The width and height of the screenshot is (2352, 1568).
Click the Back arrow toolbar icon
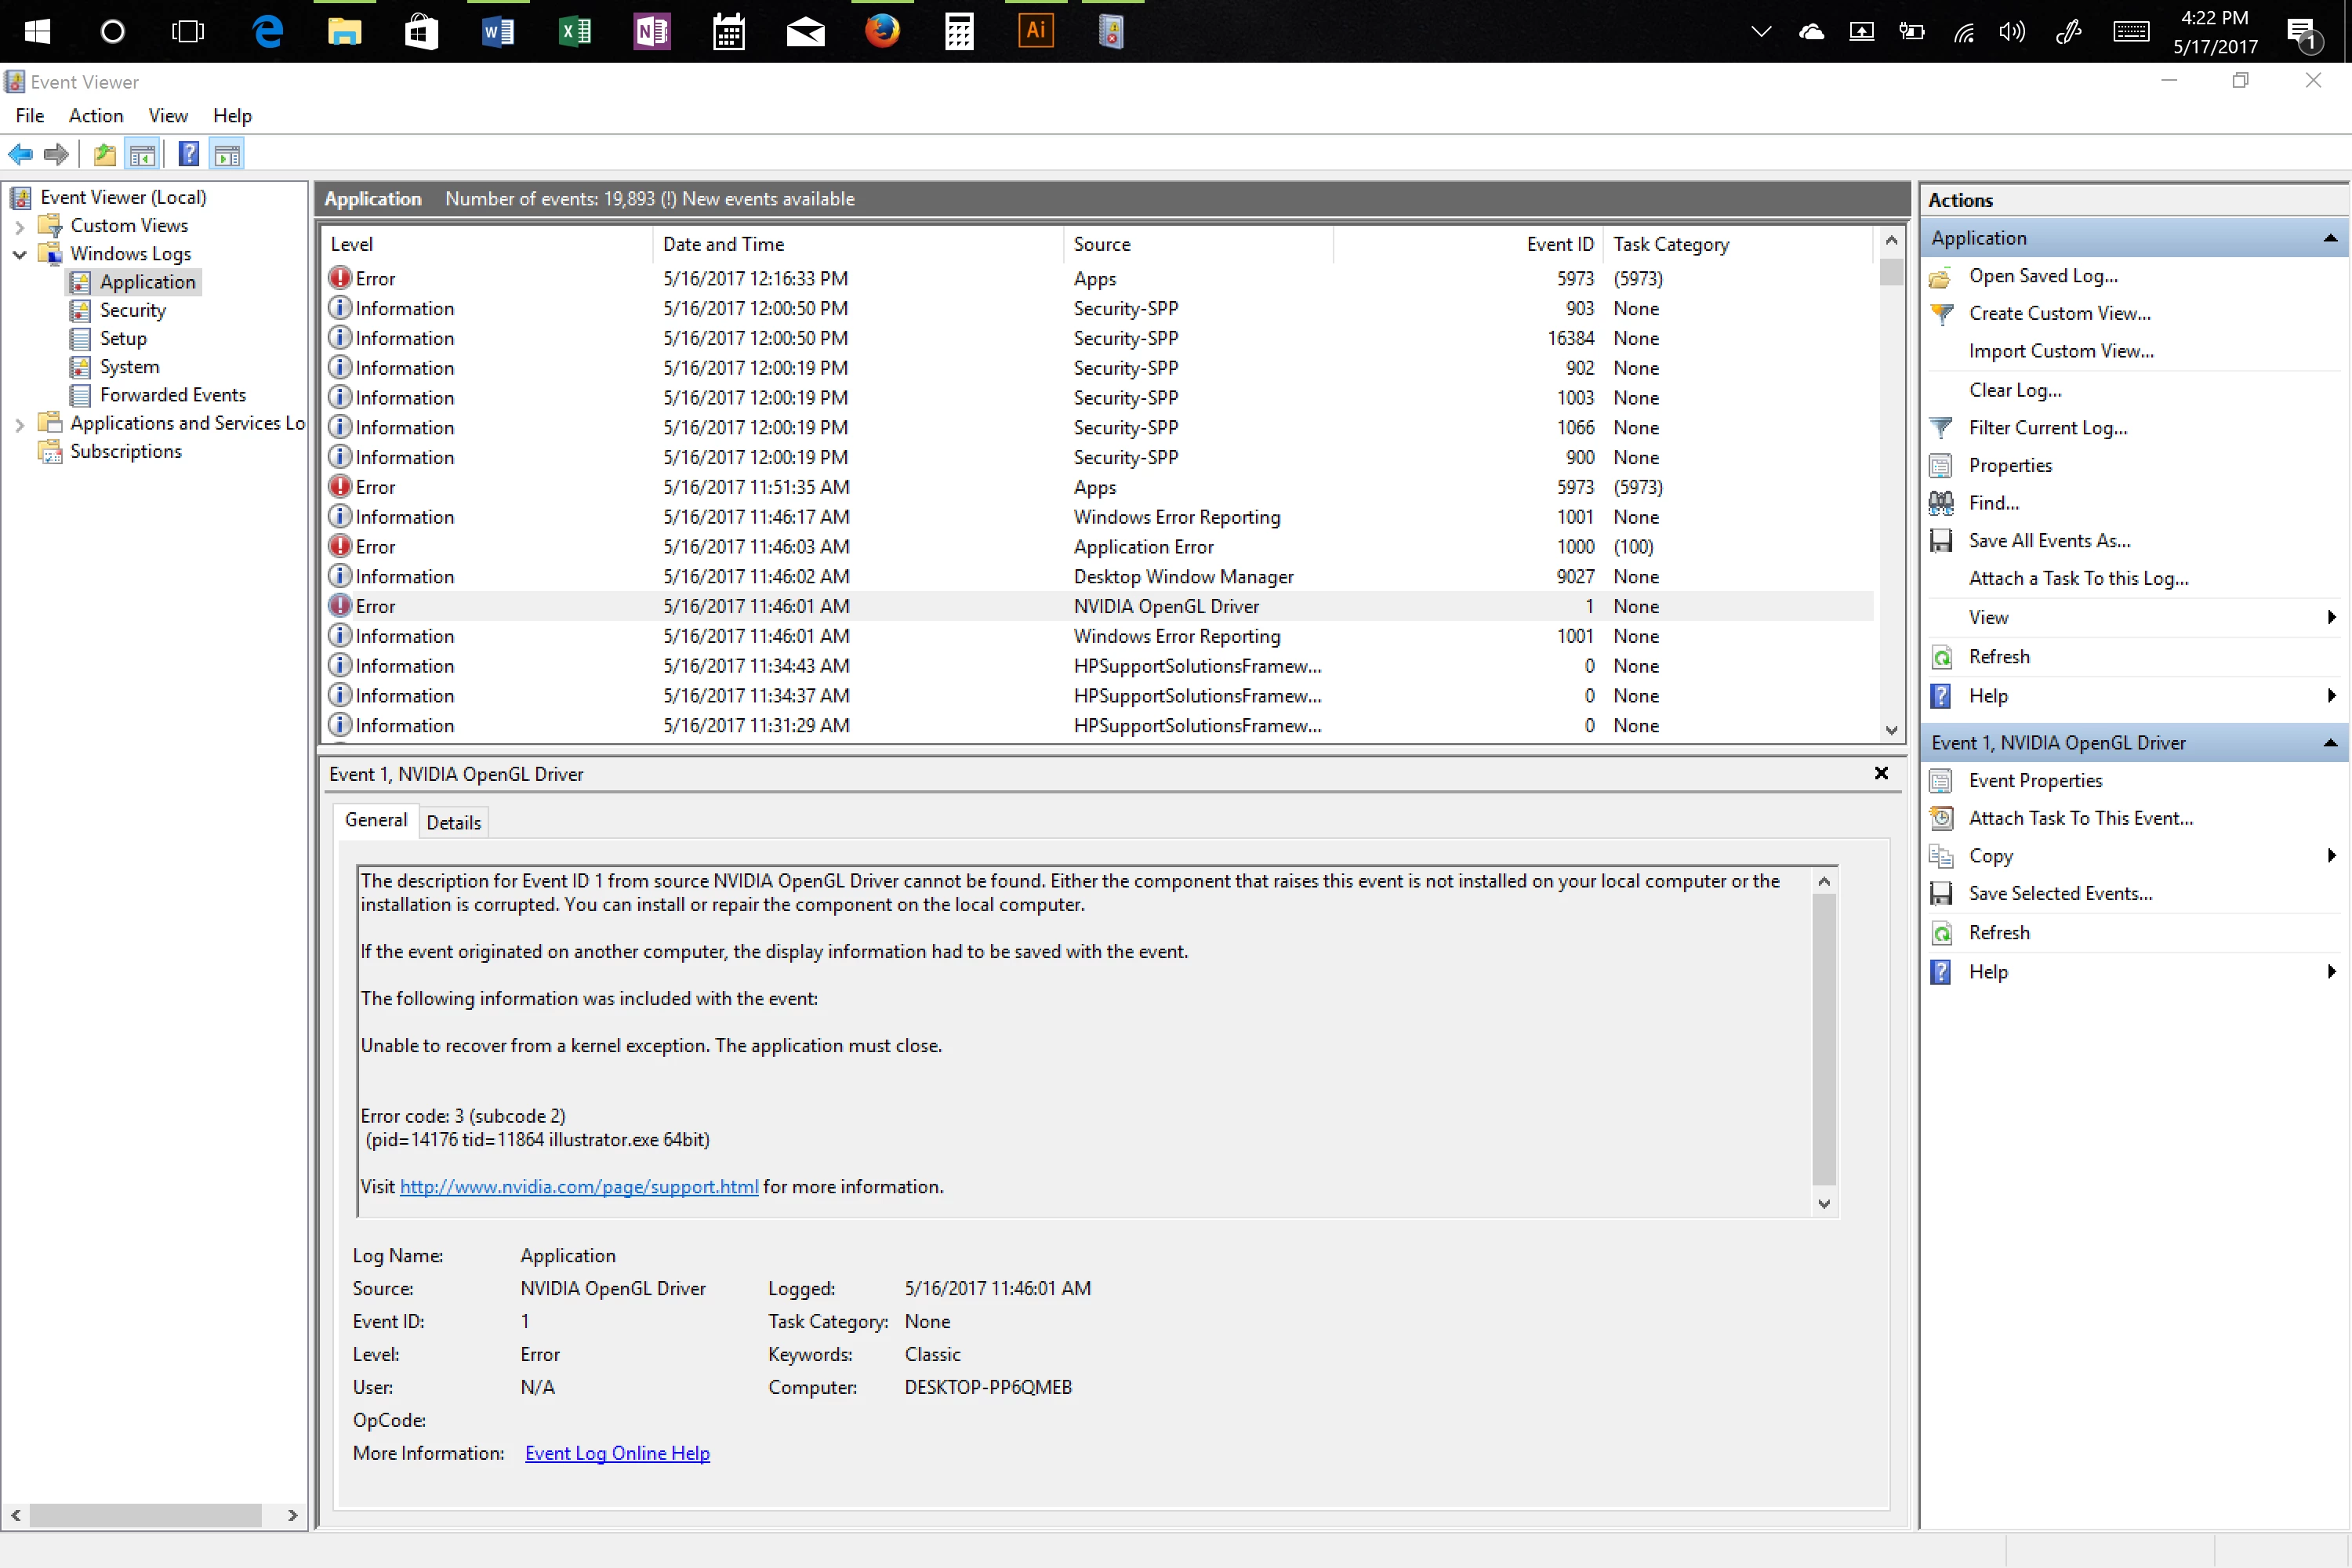tap(20, 154)
